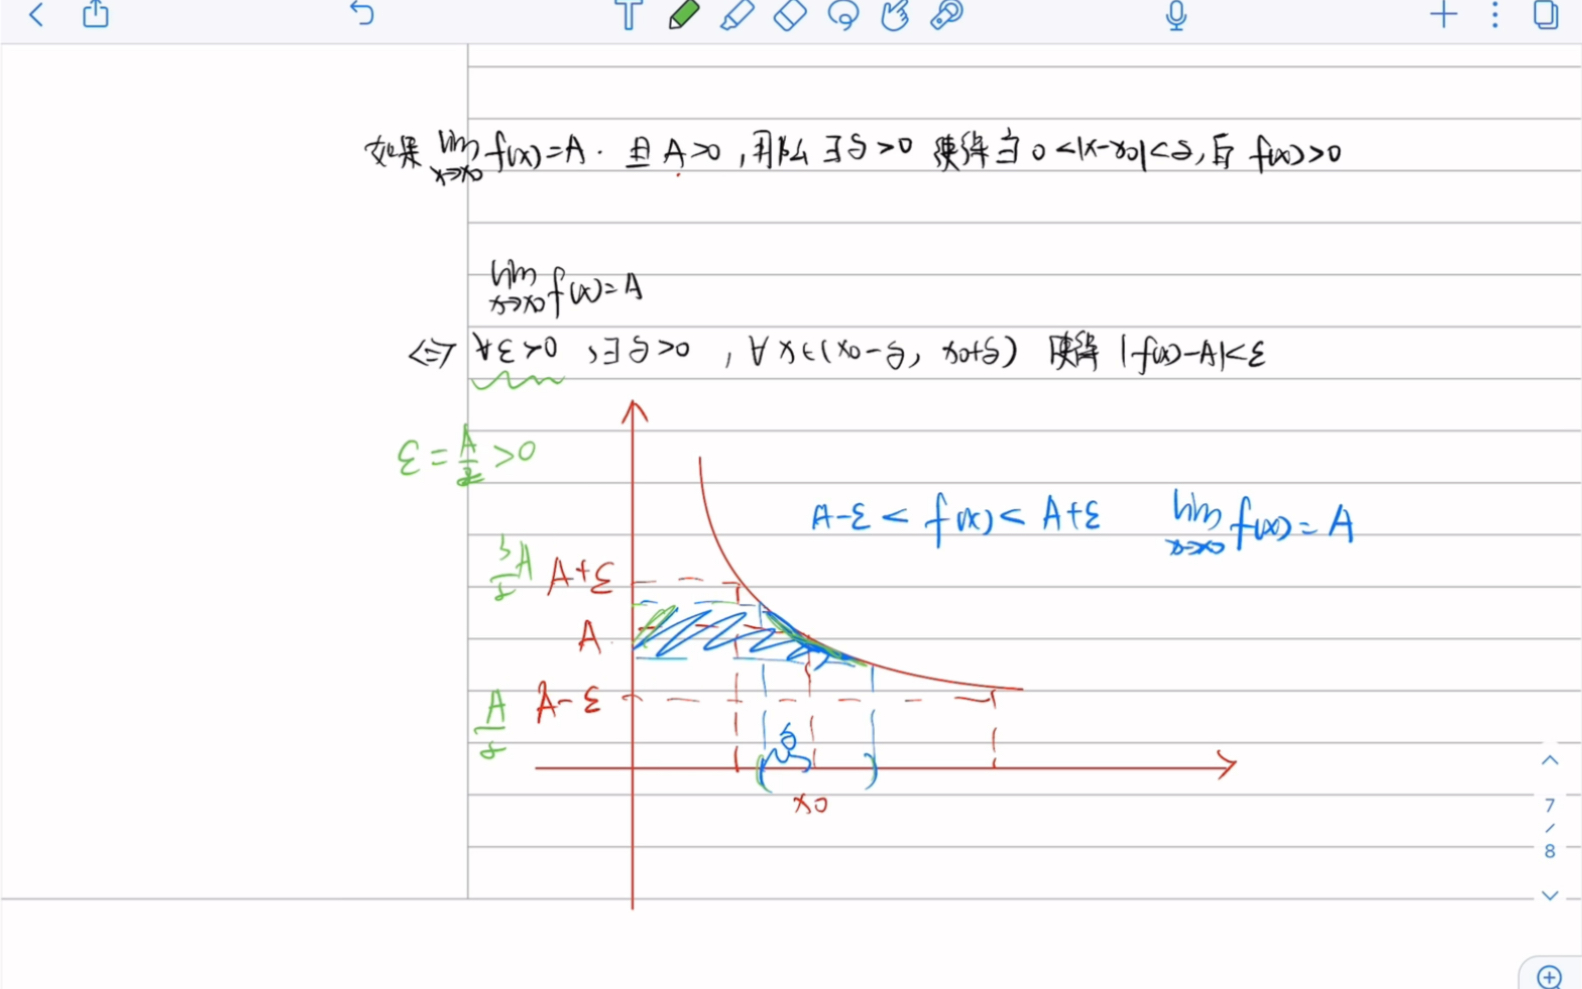Select the hand/finger touch tool

coord(895,15)
